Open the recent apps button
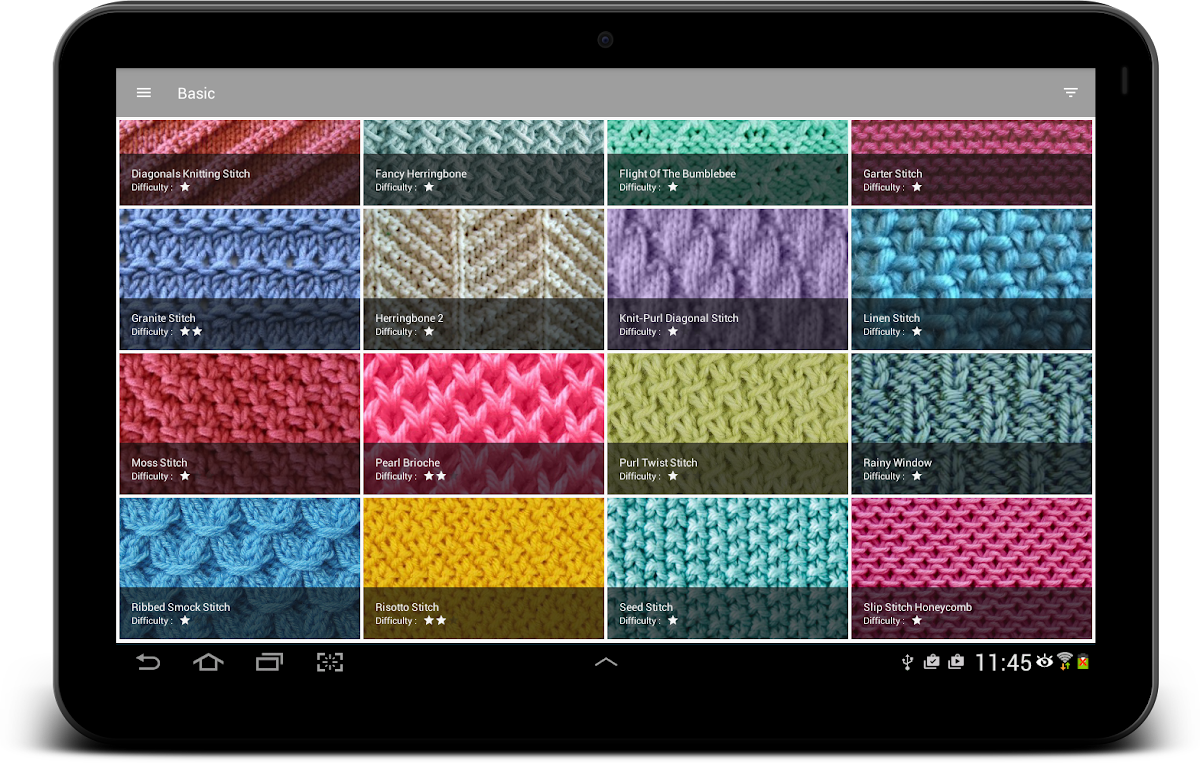This screenshot has width=1200, height=763. coord(269,662)
